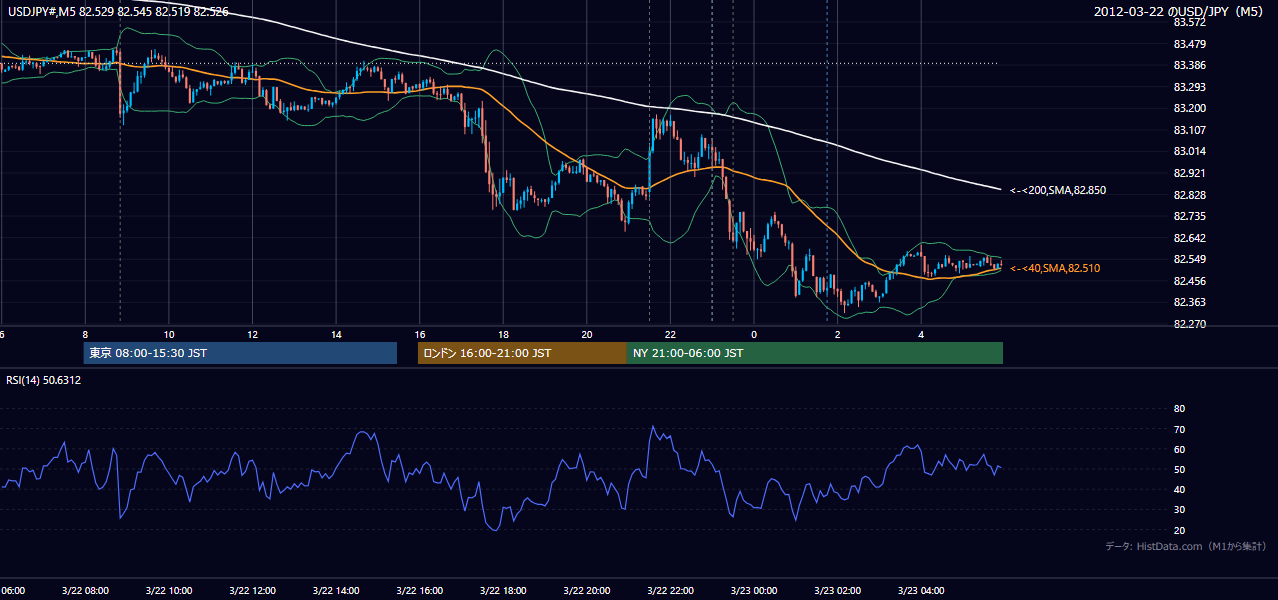Click price level 83.386 on the price axis
This screenshot has height=600, width=1278.
pos(1189,65)
